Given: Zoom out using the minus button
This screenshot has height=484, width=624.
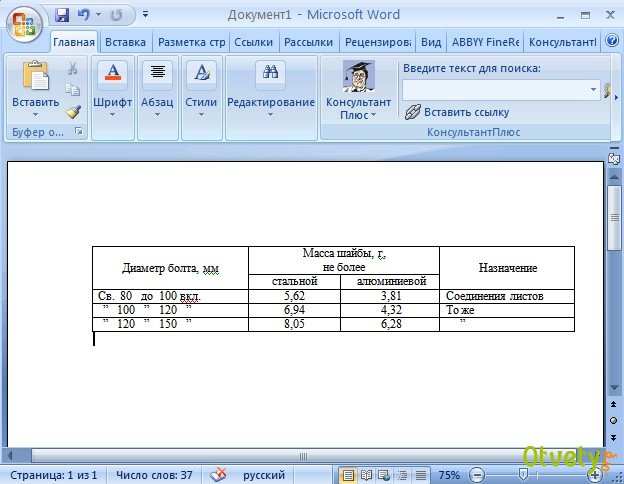Looking at the screenshot, I should [x=478, y=475].
